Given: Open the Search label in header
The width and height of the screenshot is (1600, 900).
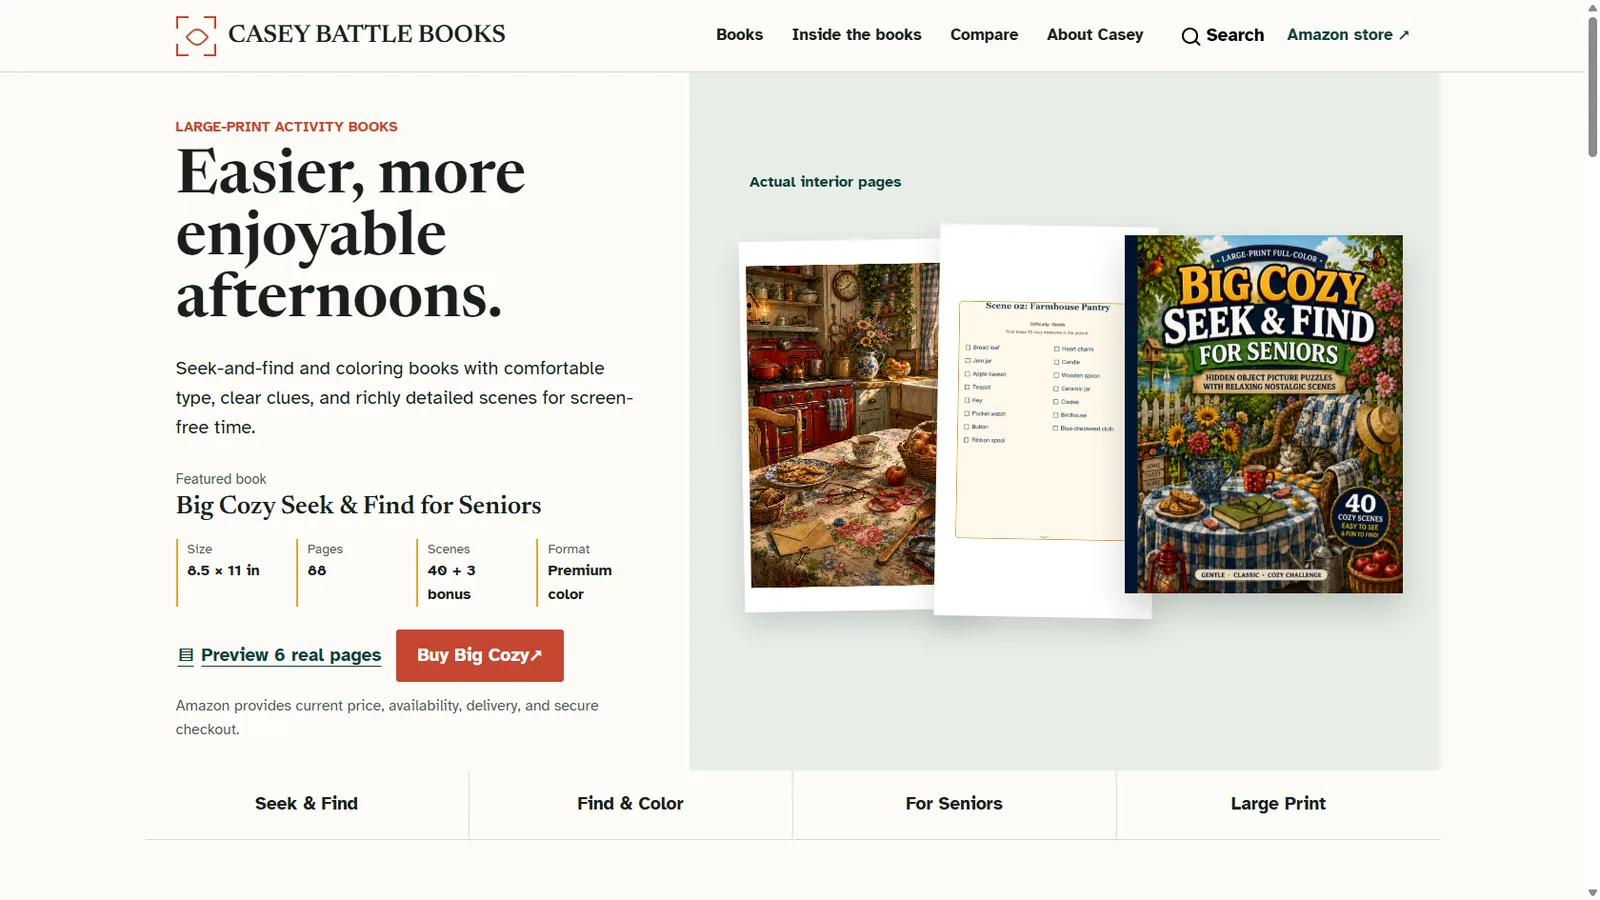Looking at the screenshot, I should [x=1235, y=35].
